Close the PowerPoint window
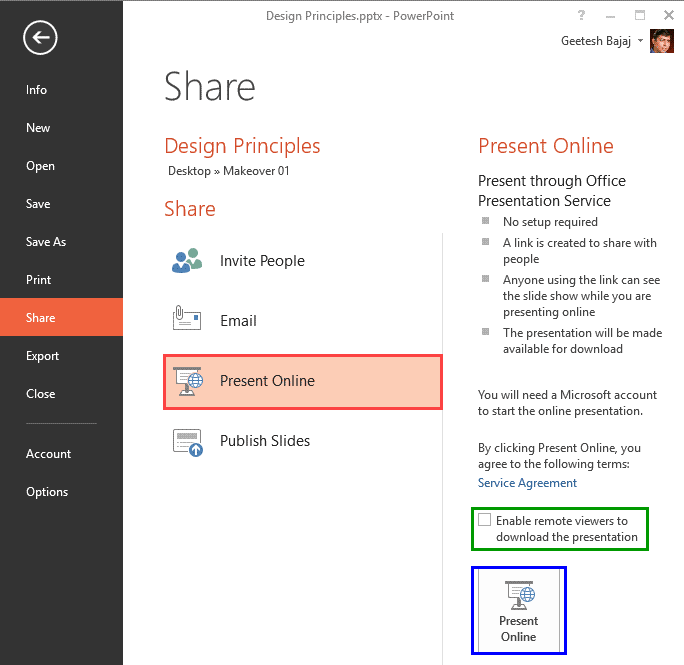 click(x=669, y=16)
